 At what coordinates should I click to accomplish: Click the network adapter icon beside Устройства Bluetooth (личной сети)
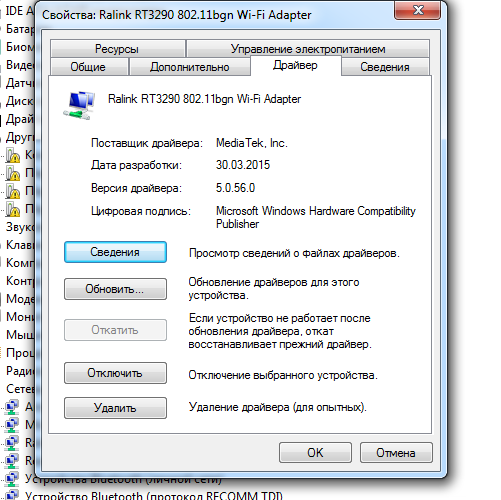tap(12, 479)
